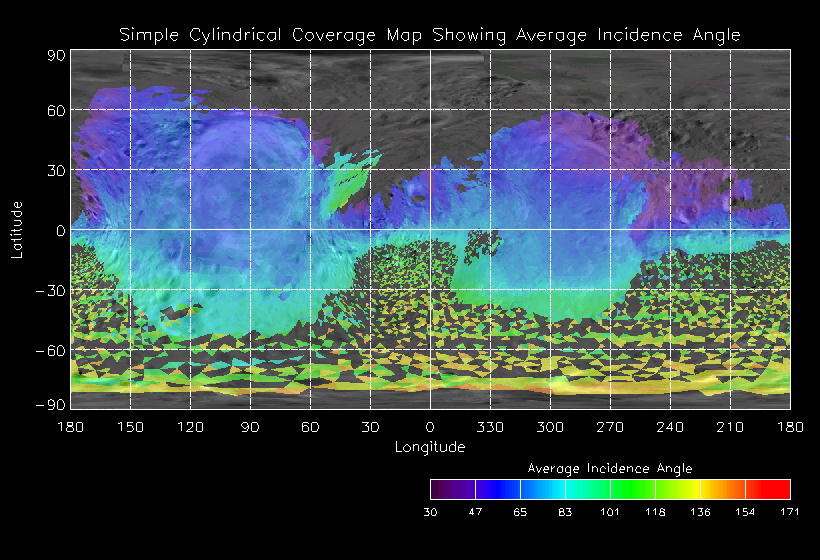Click the -30 latitude tick label
This screenshot has height=560, width=820.
tap(49, 290)
